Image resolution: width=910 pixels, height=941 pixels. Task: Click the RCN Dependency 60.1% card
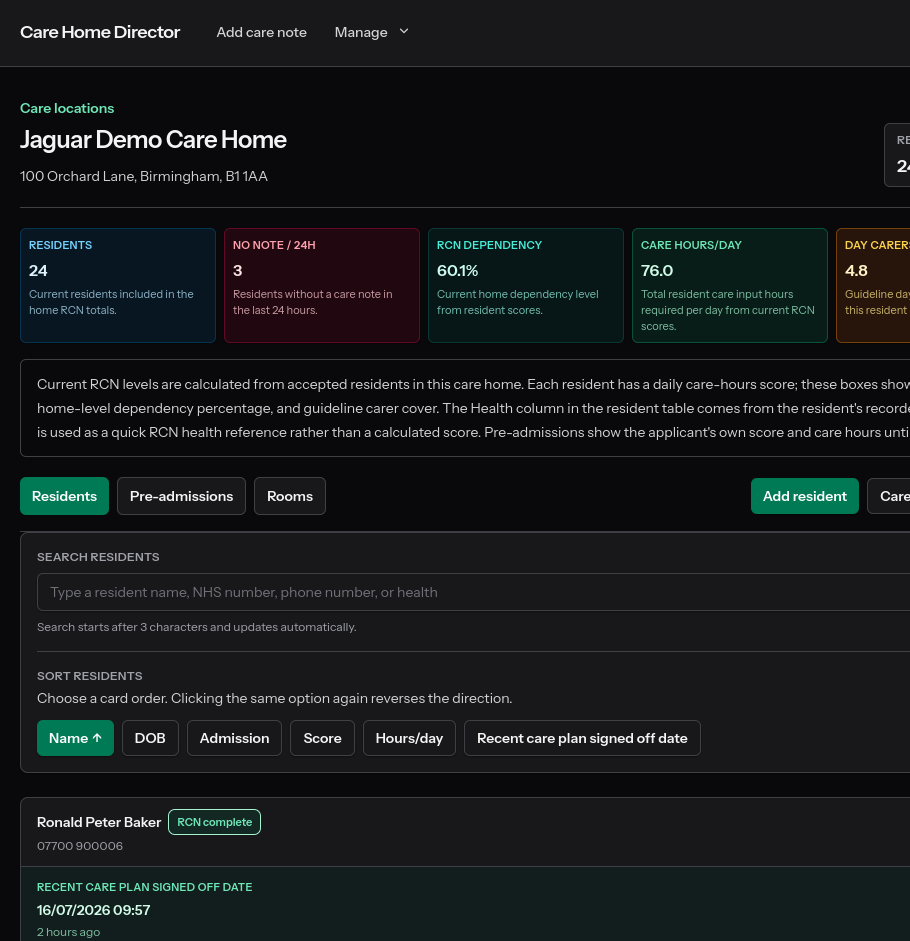(526, 286)
